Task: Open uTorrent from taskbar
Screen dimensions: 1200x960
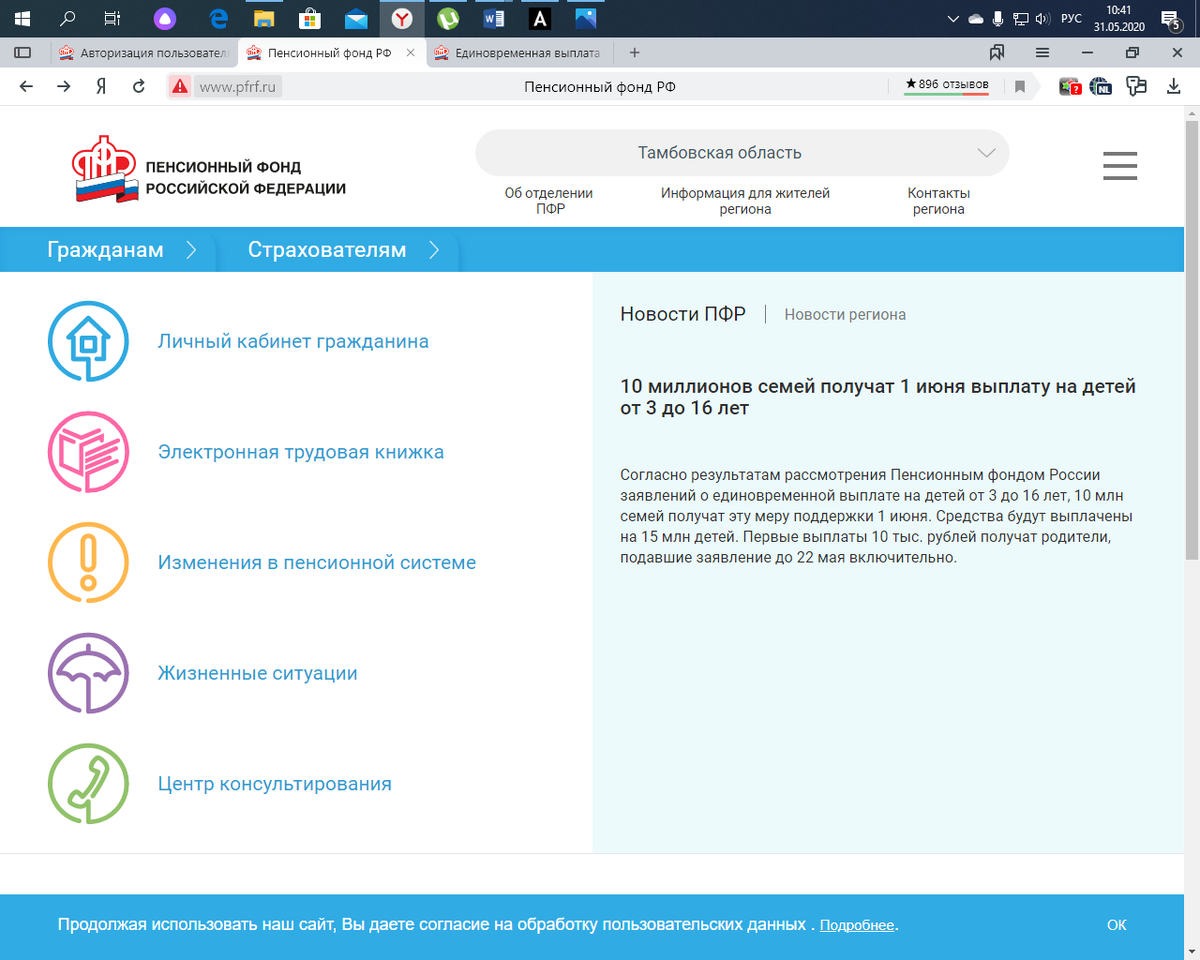Action: coord(448,18)
